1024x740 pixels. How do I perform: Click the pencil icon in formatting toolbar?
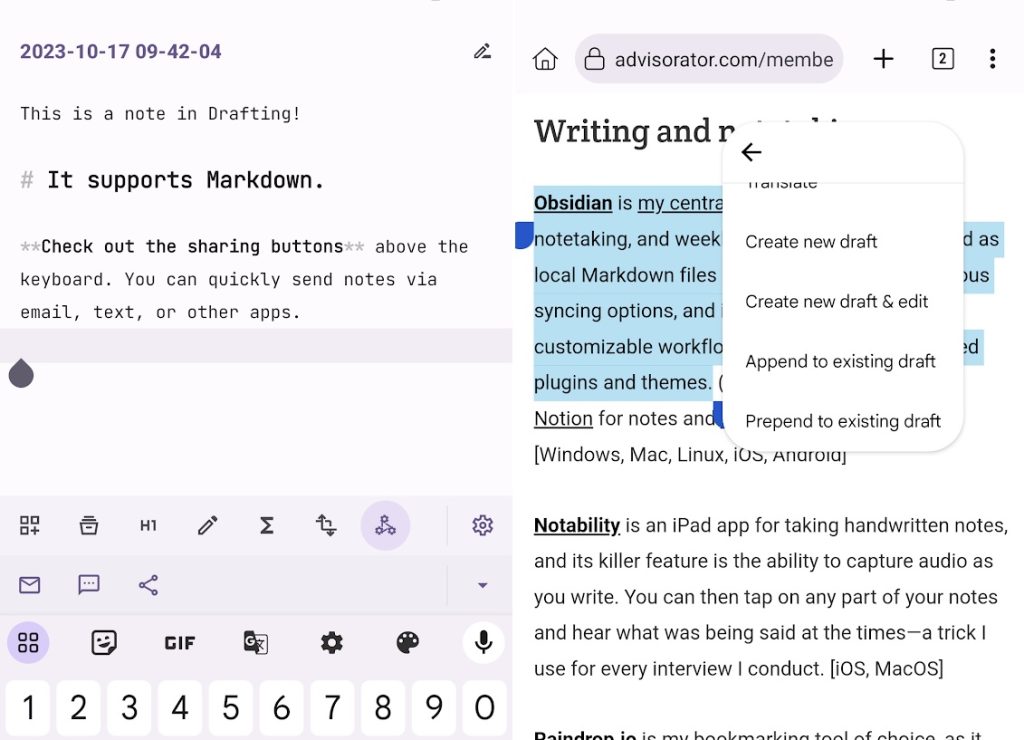[208, 525]
